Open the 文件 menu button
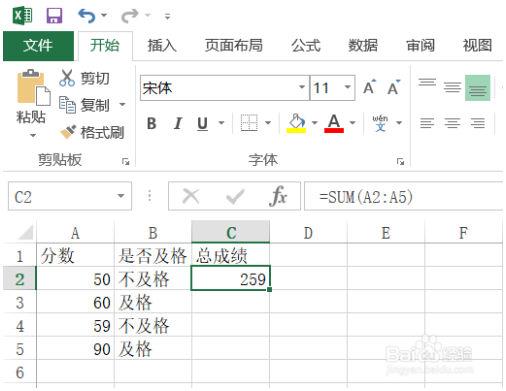The height and width of the screenshot is (391, 506). (38, 46)
